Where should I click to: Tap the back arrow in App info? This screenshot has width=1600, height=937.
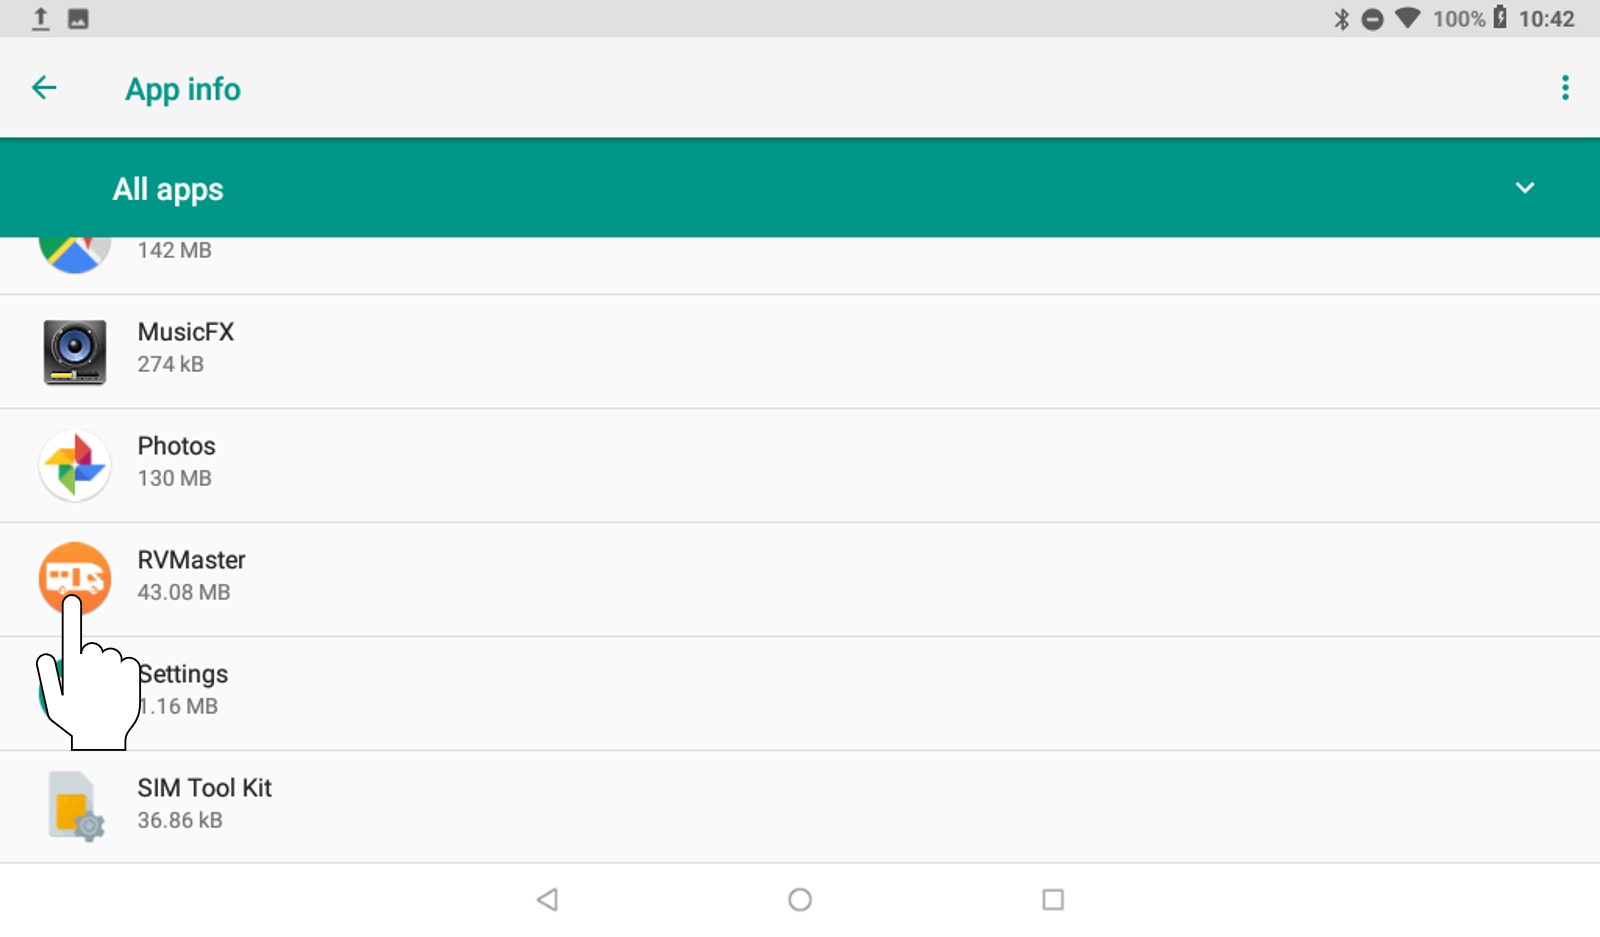point(44,88)
